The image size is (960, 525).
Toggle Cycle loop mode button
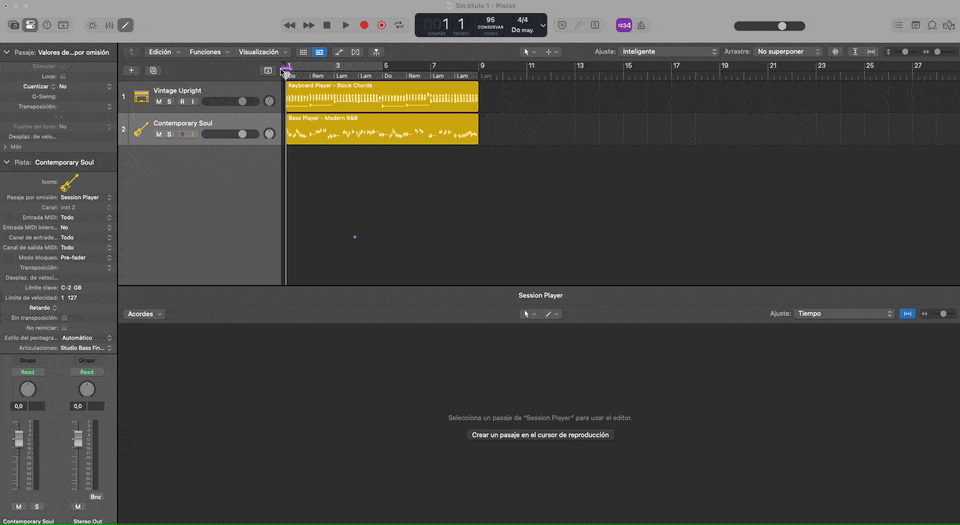[399, 25]
